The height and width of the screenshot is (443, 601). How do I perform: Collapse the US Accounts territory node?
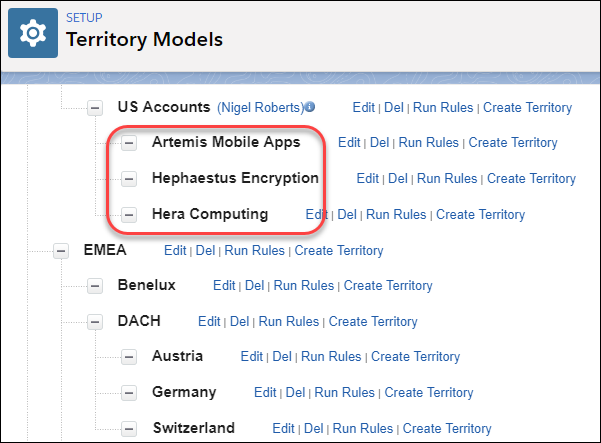(95, 108)
